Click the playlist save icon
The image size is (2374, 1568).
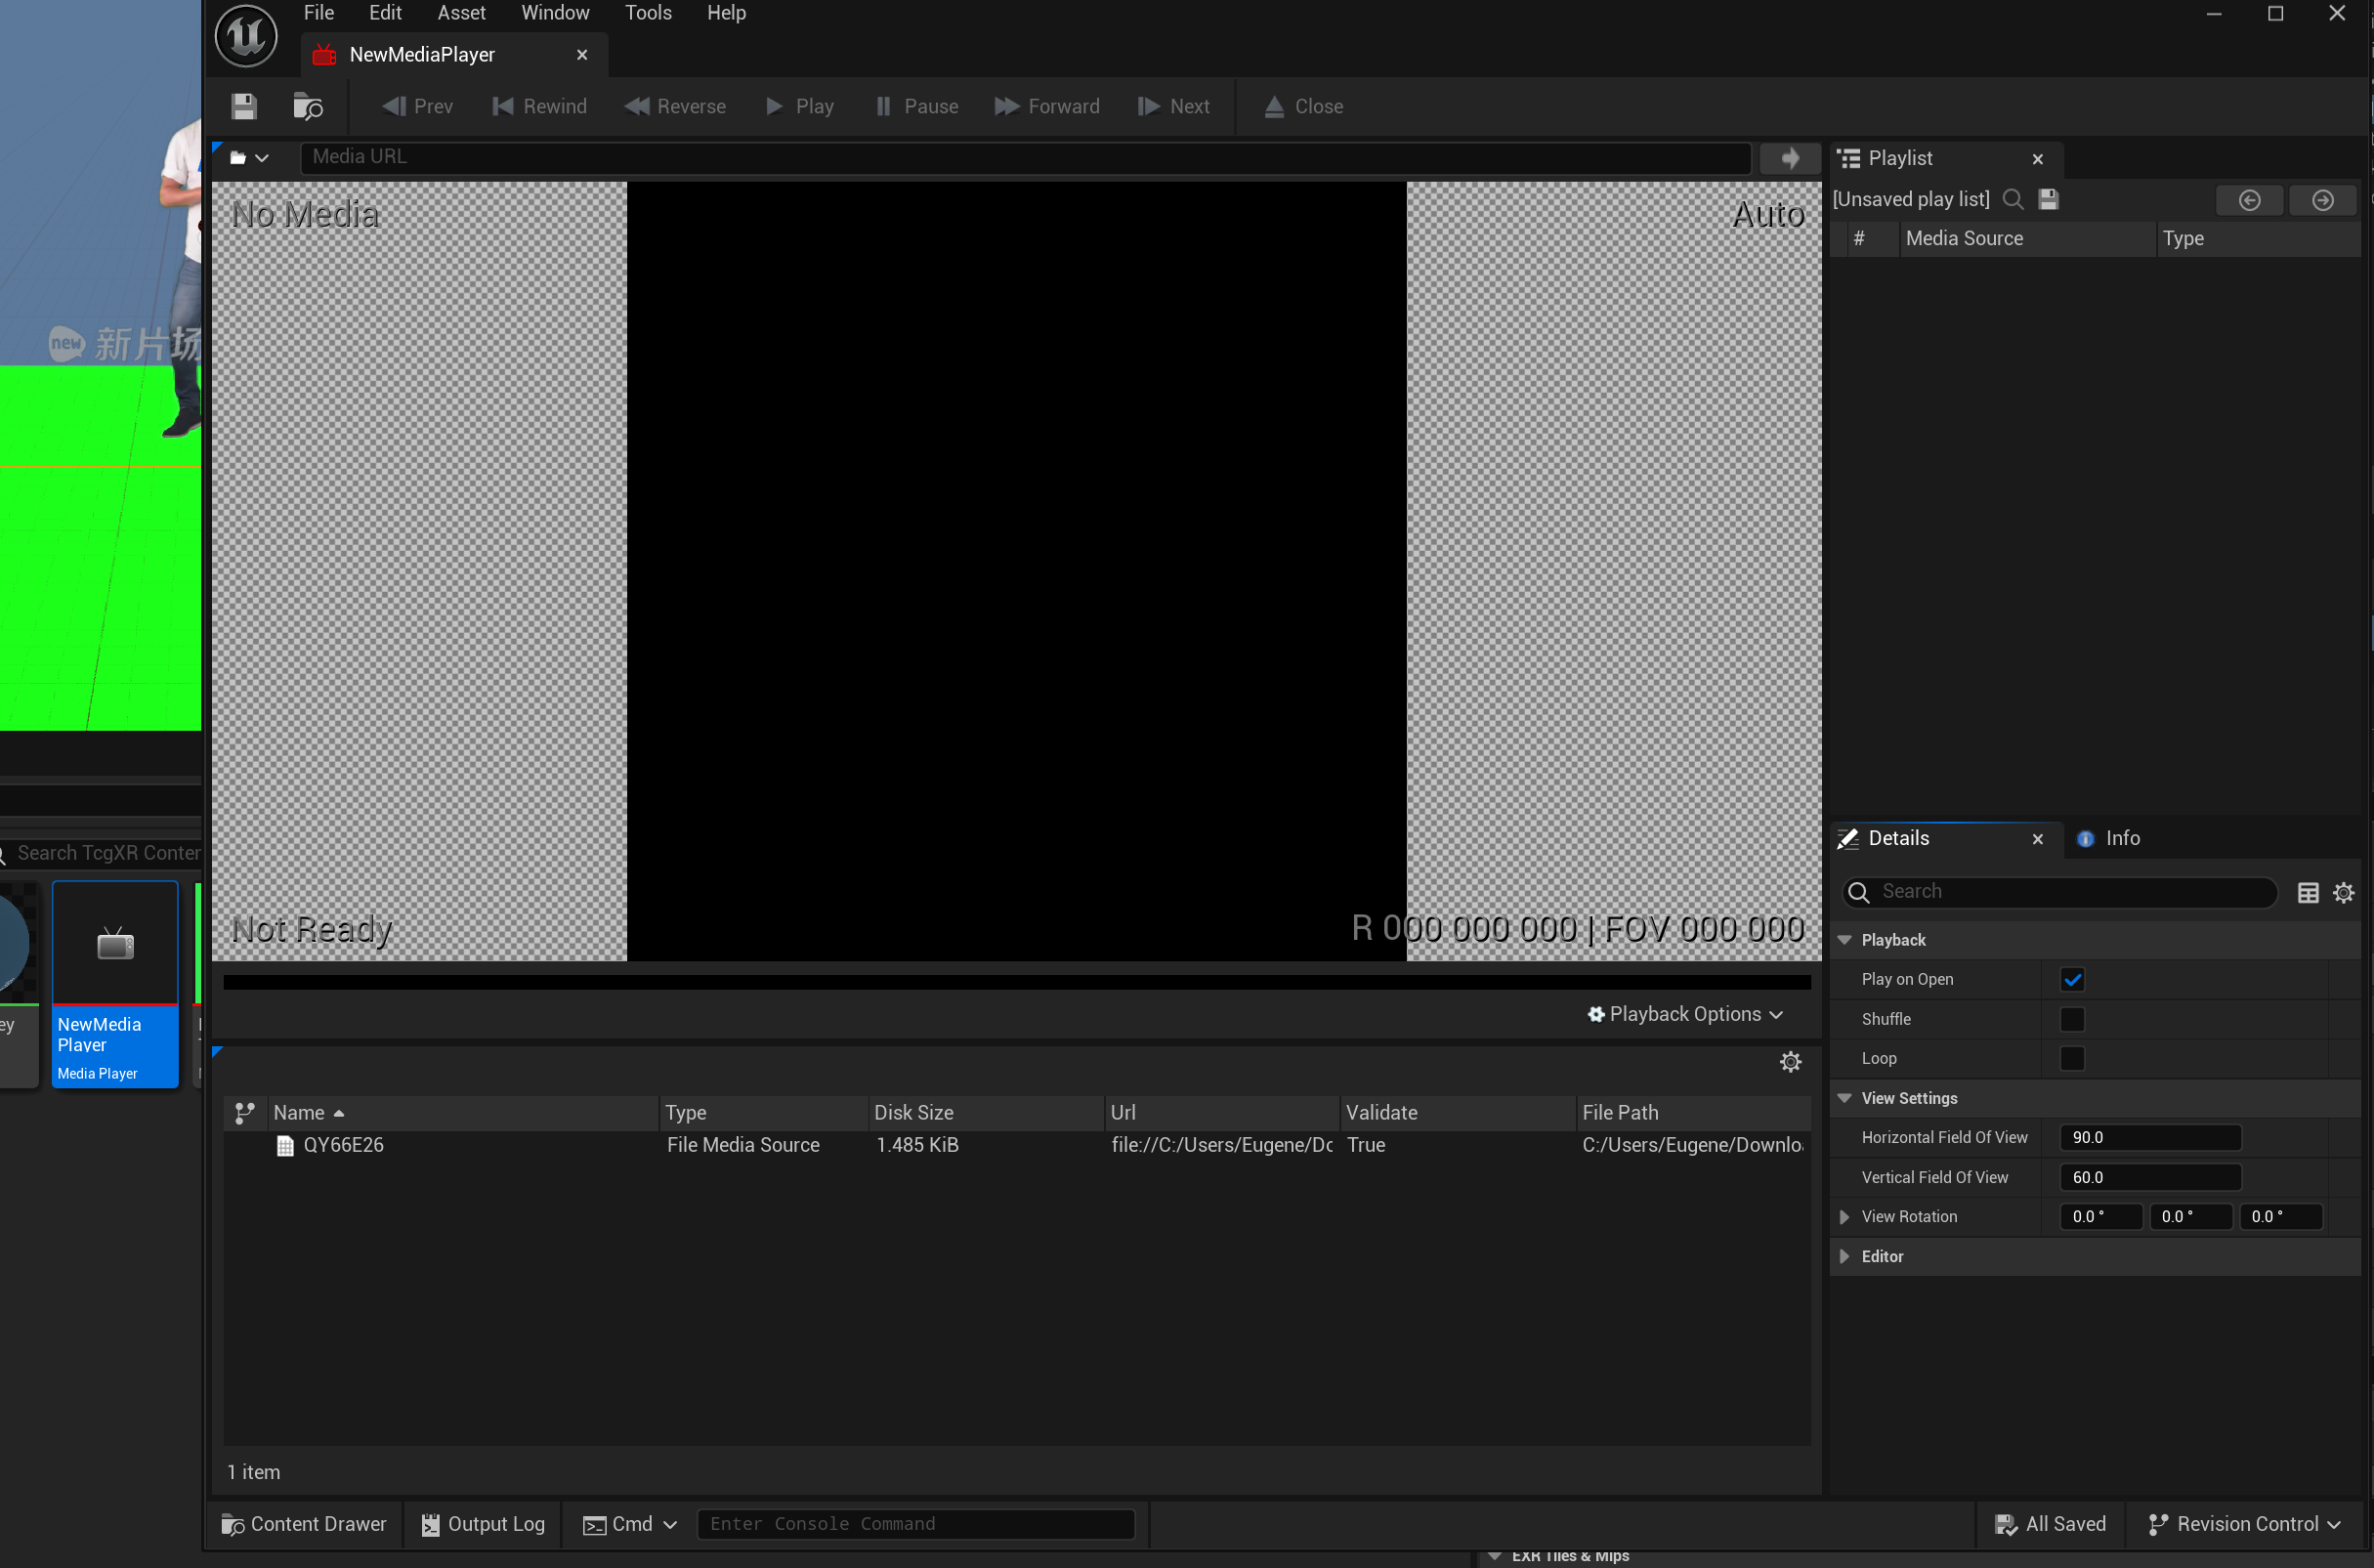[x=2048, y=199]
